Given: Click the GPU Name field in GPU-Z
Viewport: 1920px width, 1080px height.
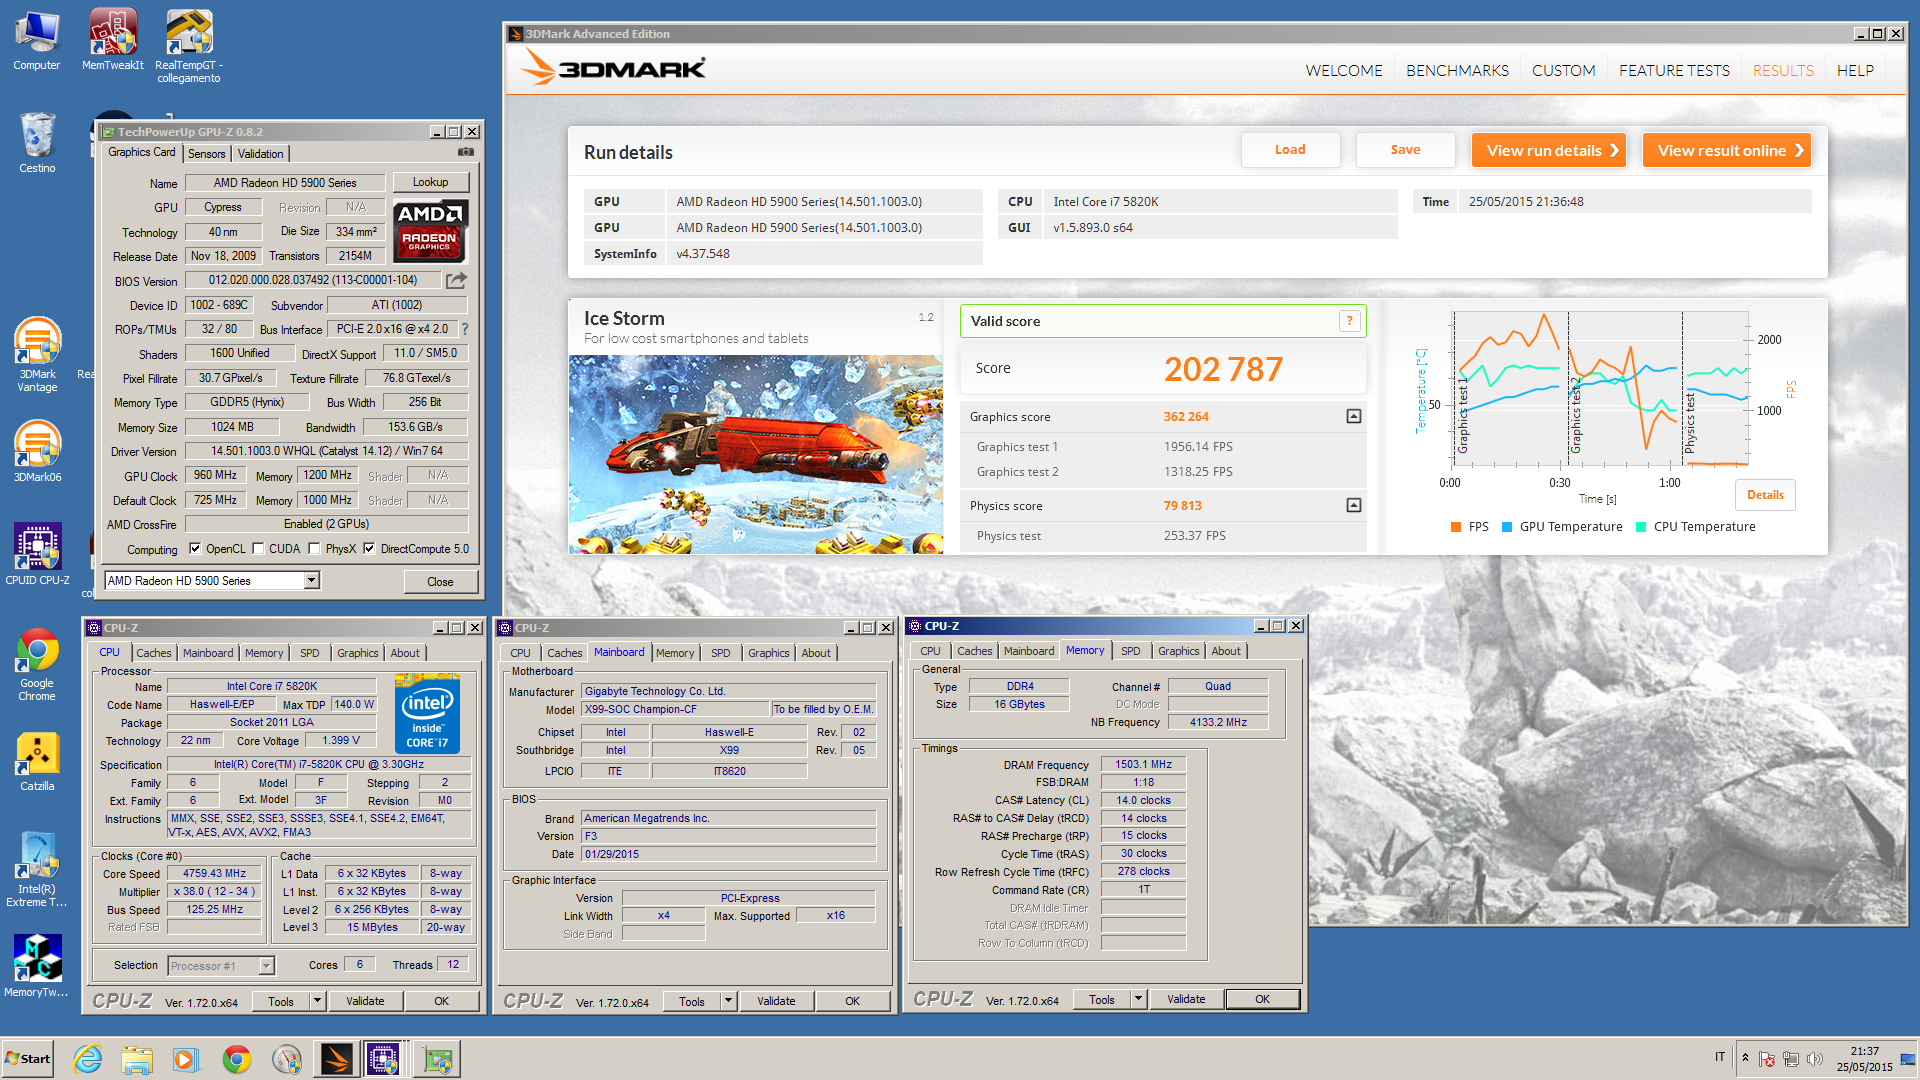Looking at the screenshot, I should click(x=285, y=183).
